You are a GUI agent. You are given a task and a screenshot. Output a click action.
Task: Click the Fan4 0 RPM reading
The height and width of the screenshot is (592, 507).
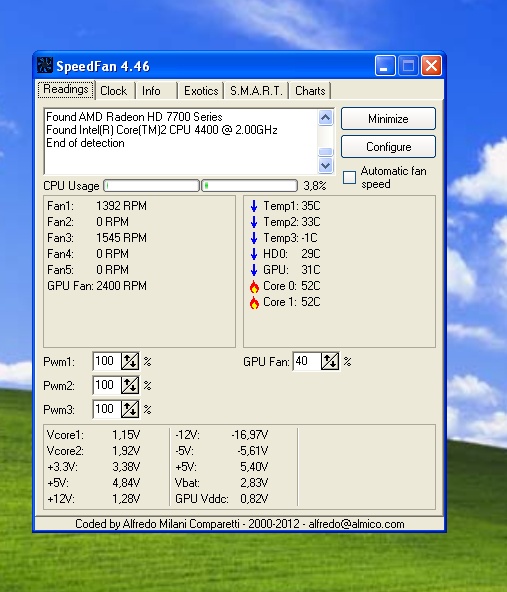click(88, 254)
